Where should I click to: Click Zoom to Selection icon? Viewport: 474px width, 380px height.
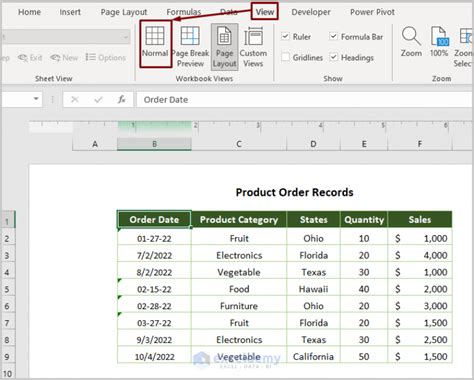[464, 46]
